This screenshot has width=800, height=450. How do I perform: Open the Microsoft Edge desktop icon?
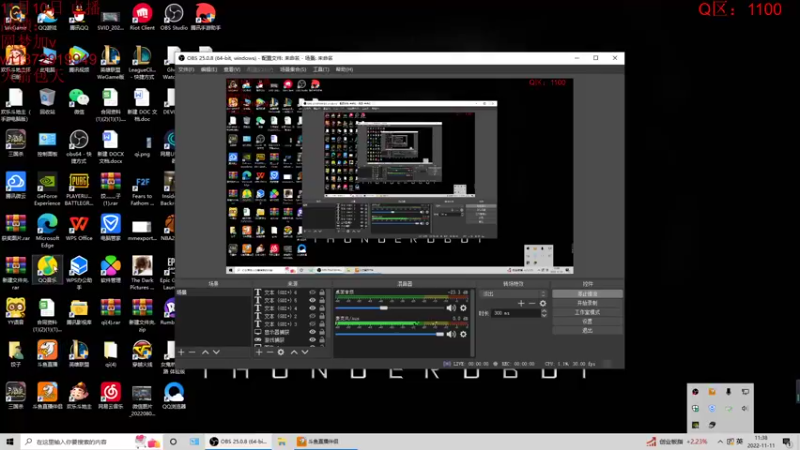coord(47,224)
